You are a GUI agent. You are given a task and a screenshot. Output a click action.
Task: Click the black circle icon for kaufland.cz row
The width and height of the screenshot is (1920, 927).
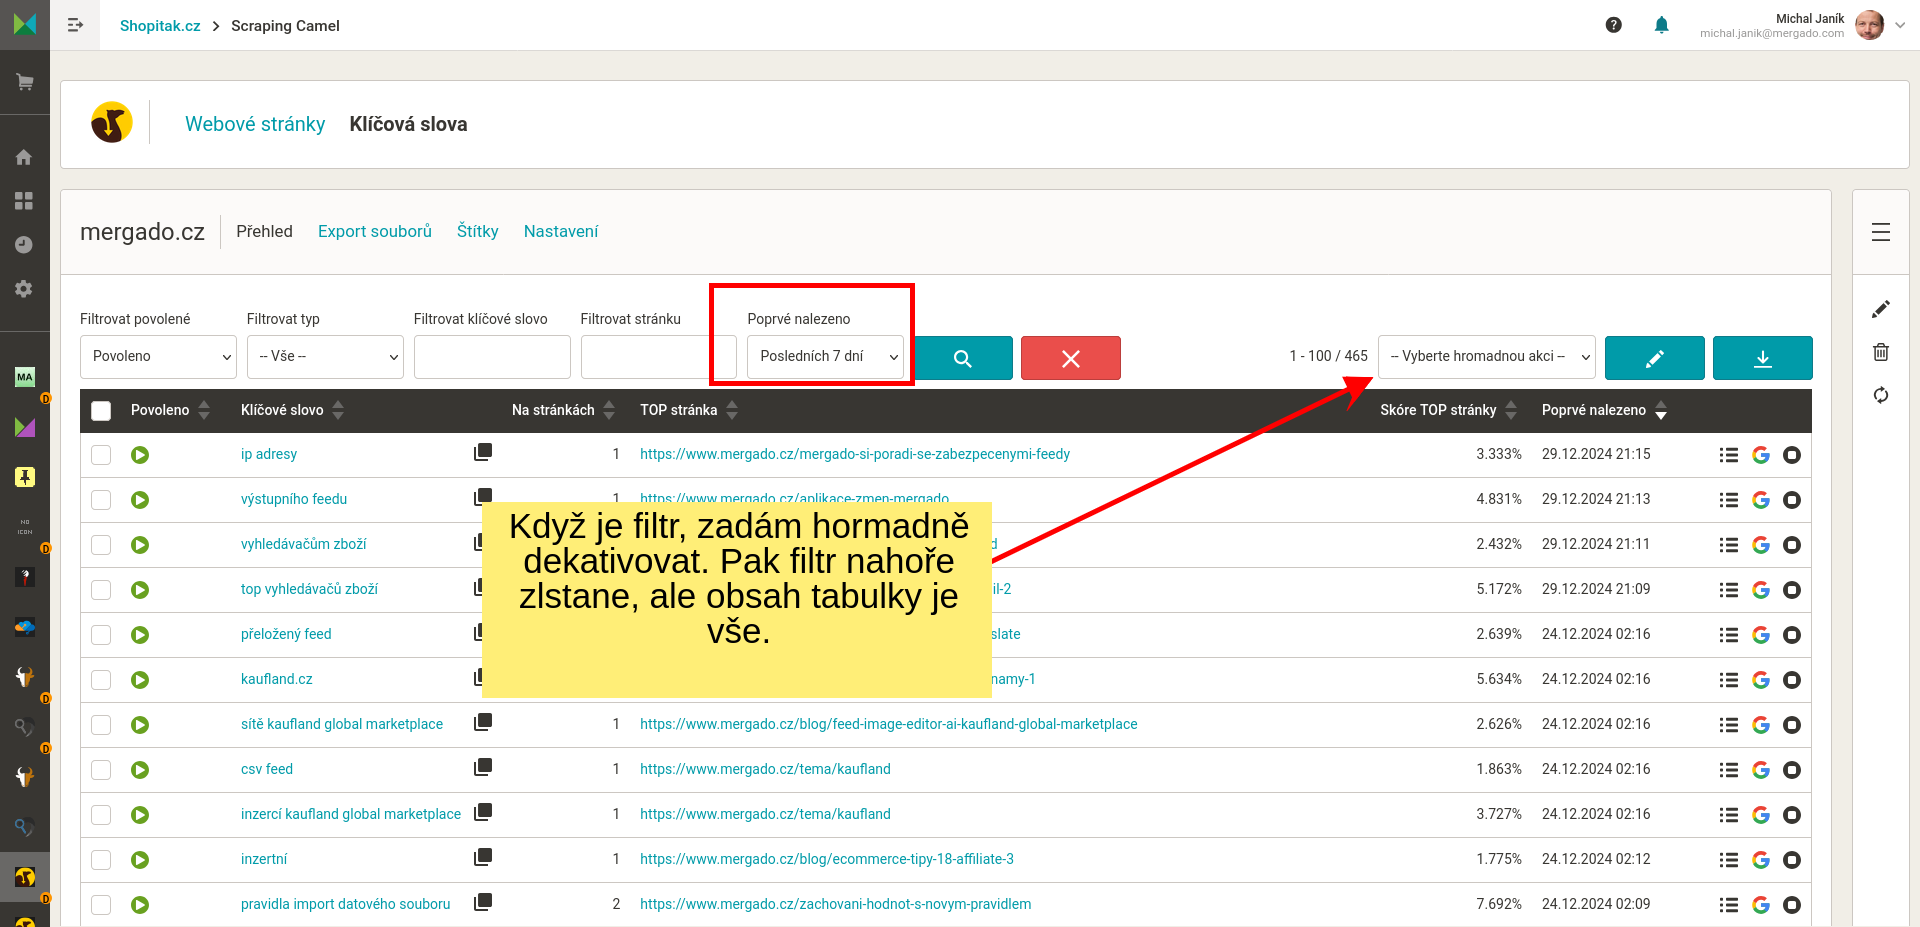[1792, 680]
